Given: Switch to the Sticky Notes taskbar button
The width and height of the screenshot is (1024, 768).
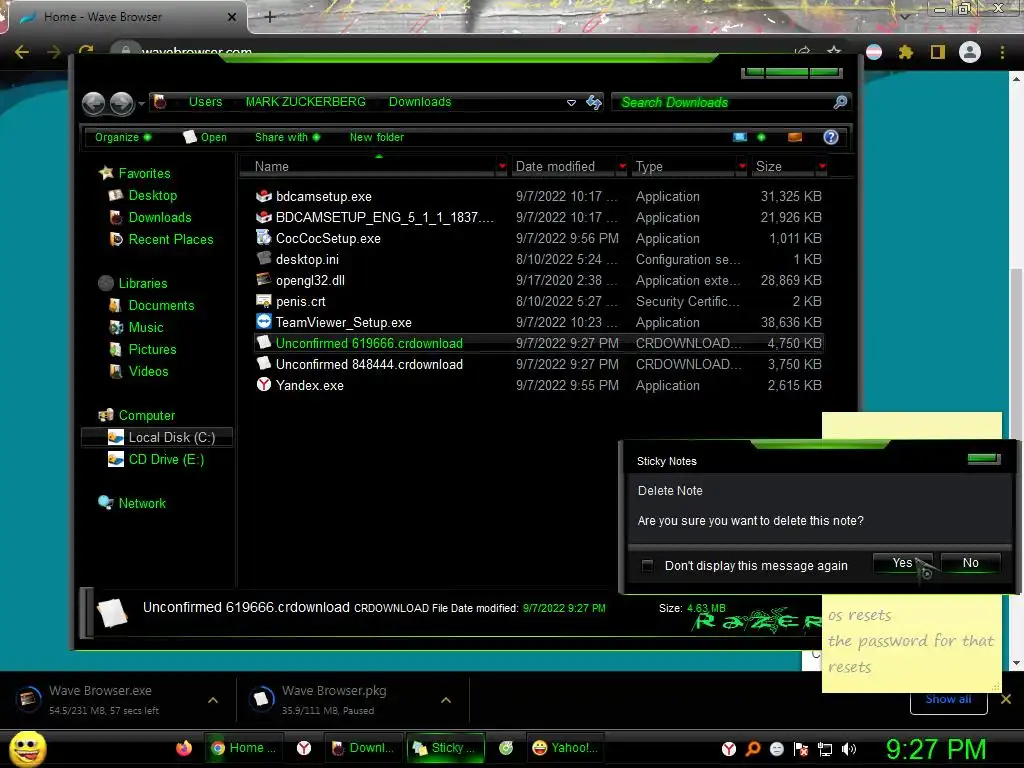Looking at the screenshot, I should click(446, 748).
